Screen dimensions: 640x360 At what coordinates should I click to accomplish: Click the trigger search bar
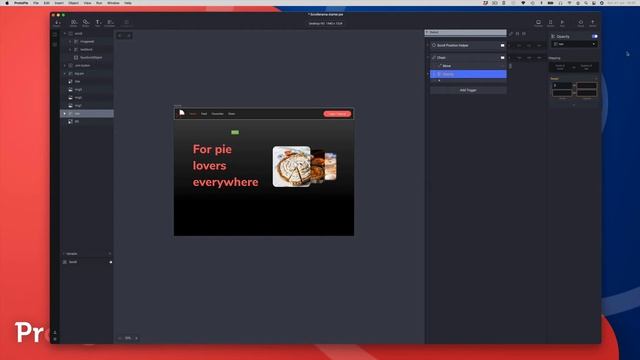click(465, 32)
